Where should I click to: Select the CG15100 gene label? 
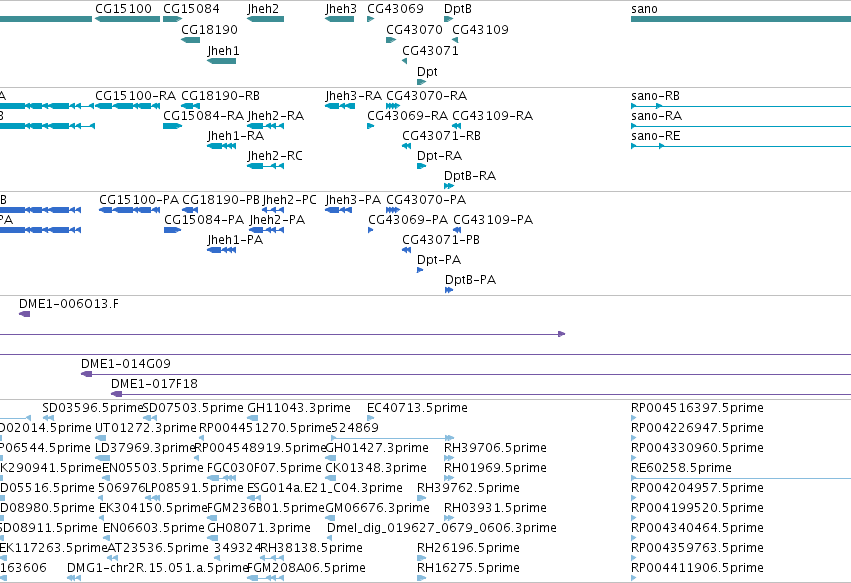click(x=123, y=9)
